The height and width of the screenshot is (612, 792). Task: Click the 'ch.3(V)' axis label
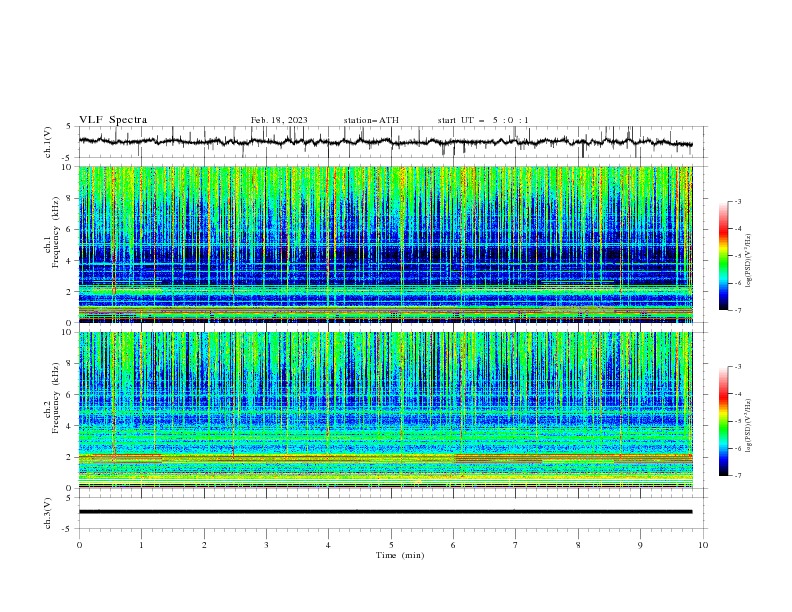(x=48, y=513)
